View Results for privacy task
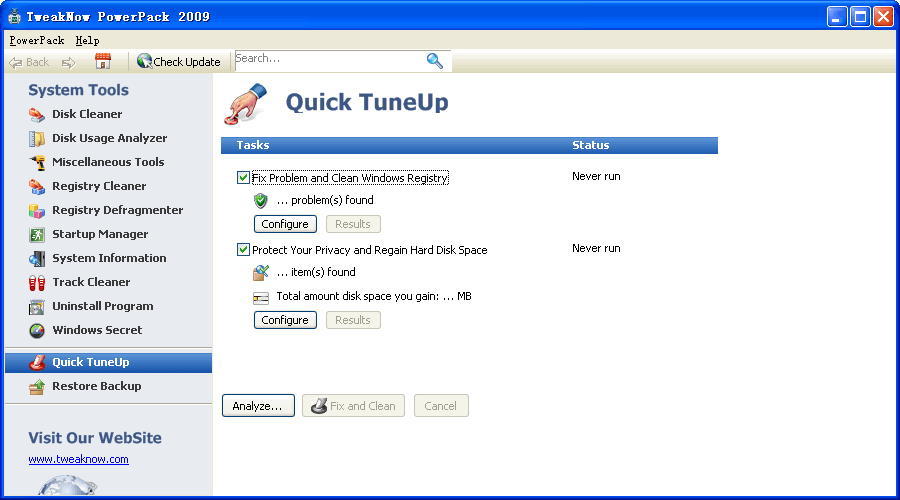Screen dimensions: 900x500 click(353, 320)
